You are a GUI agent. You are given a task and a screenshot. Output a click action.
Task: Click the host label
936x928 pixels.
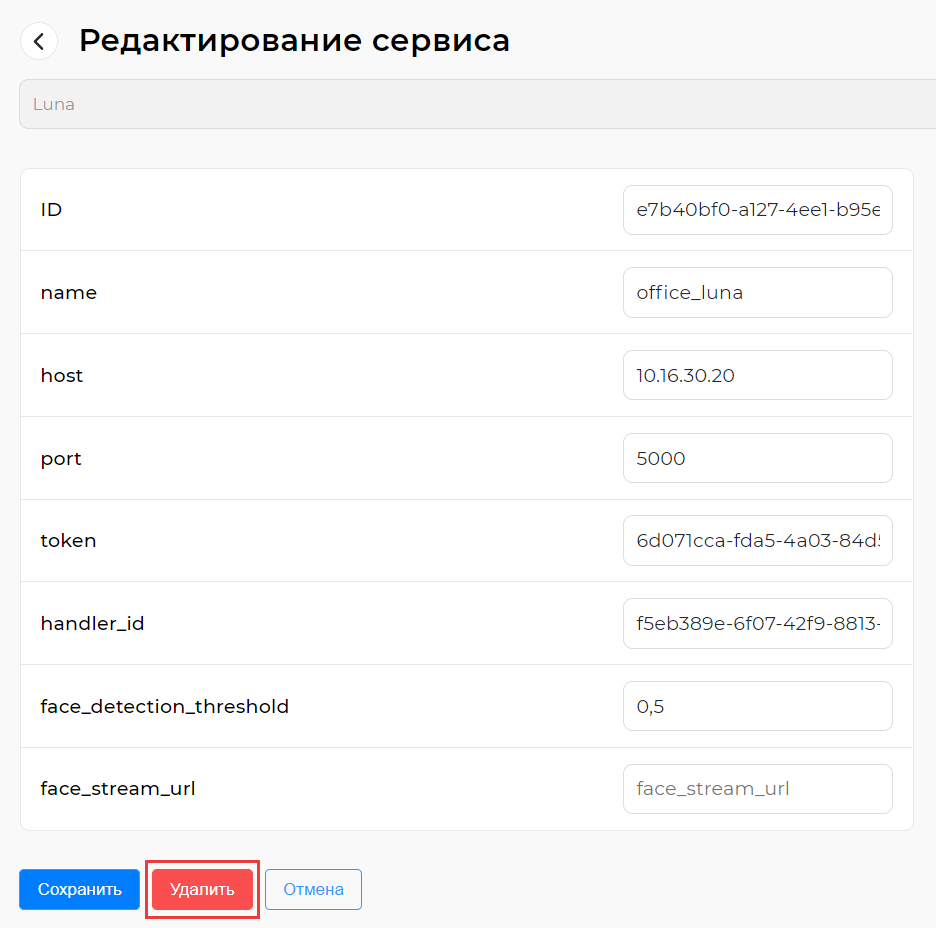click(x=61, y=375)
